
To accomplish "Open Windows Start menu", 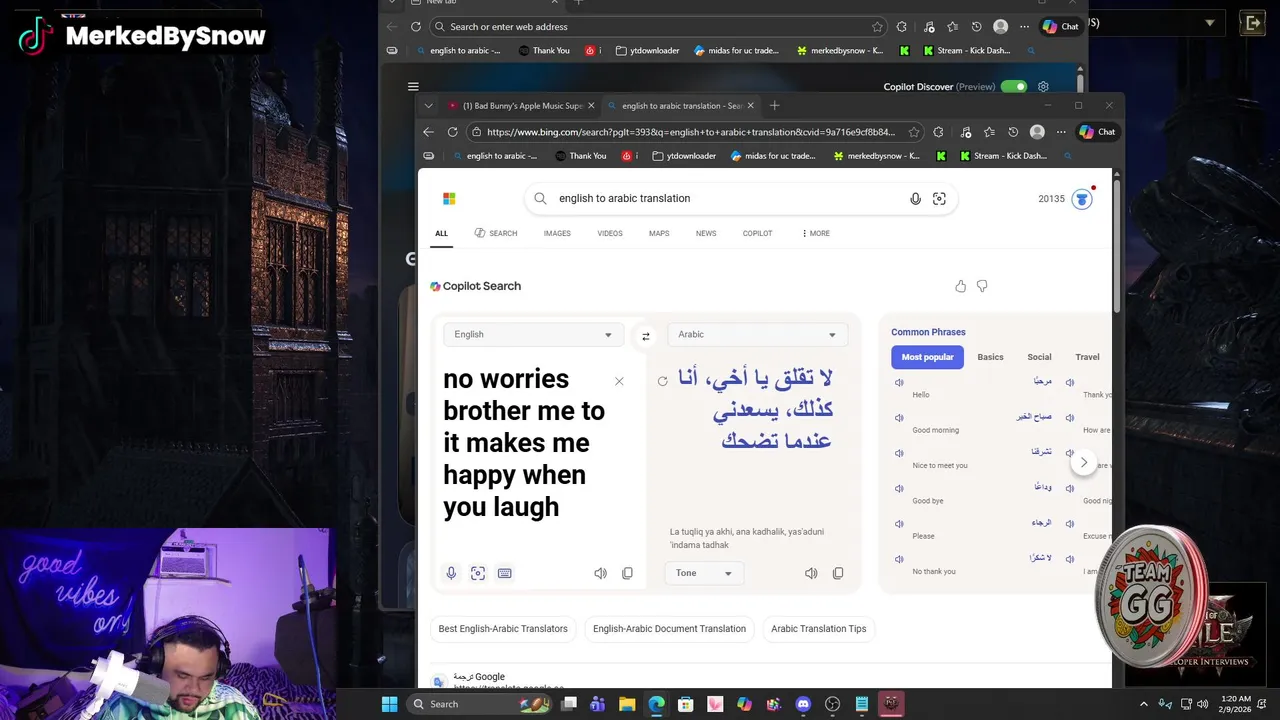I will 389,704.
